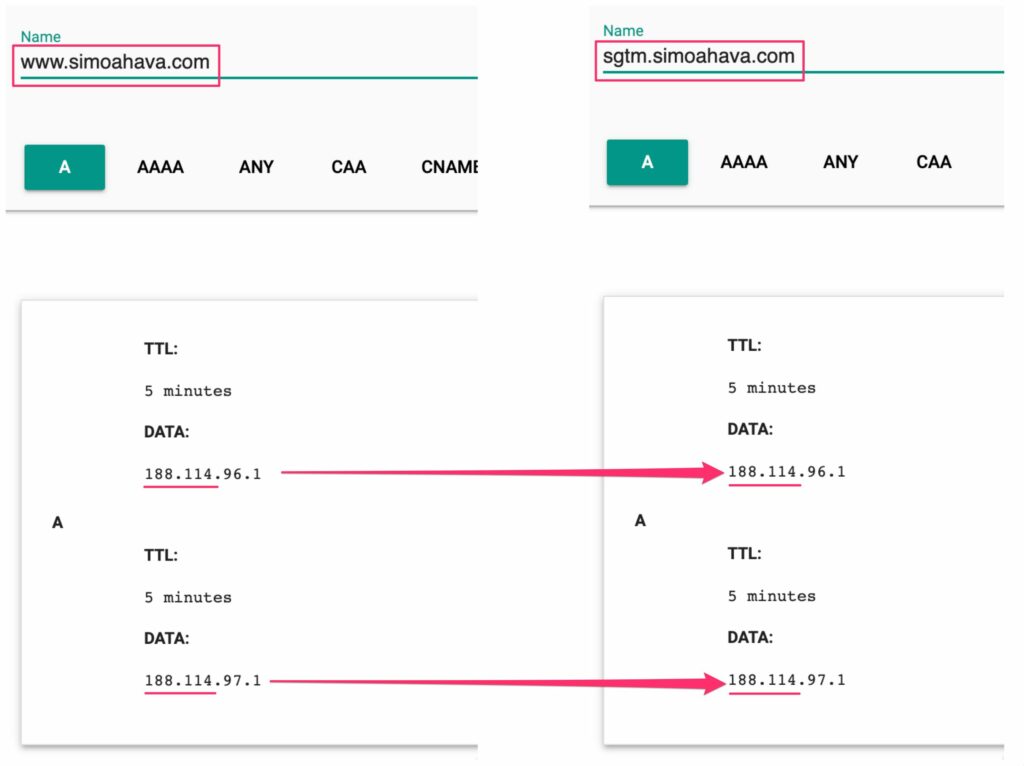Select CAA record type in www.simoahava.com lookup

pyautogui.click(x=349, y=167)
